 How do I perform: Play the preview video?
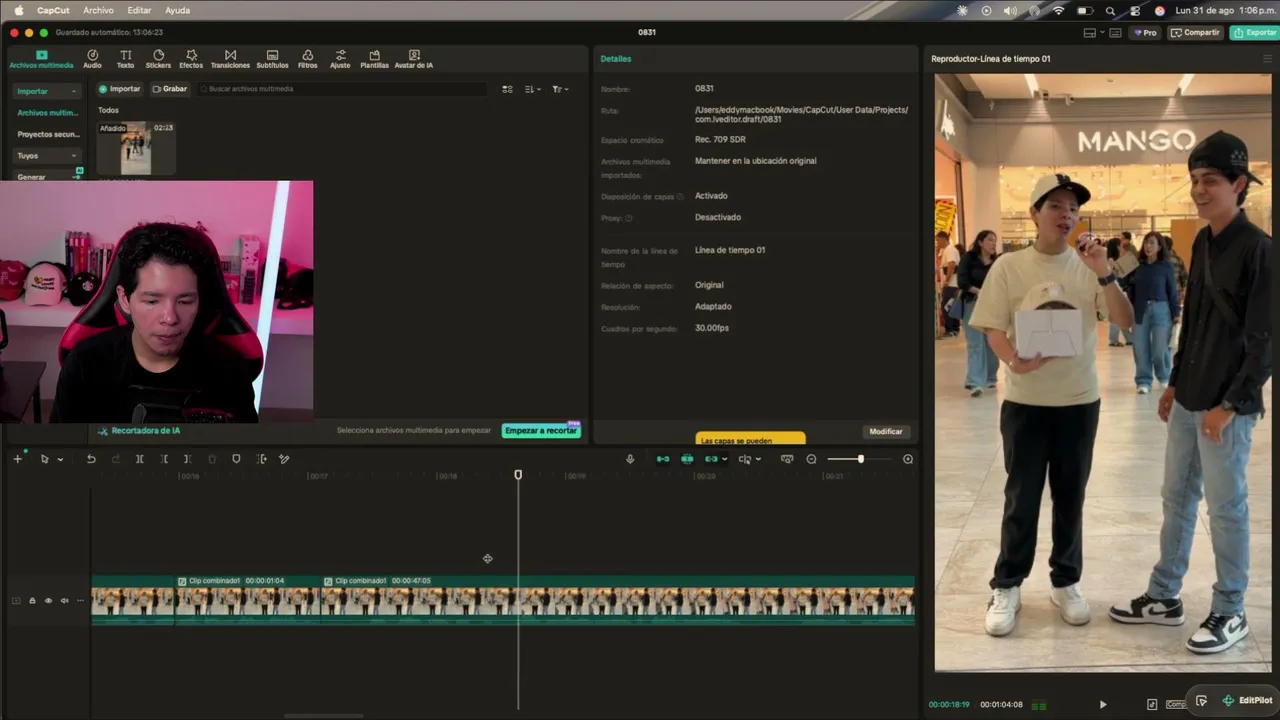coord(1103,704)
